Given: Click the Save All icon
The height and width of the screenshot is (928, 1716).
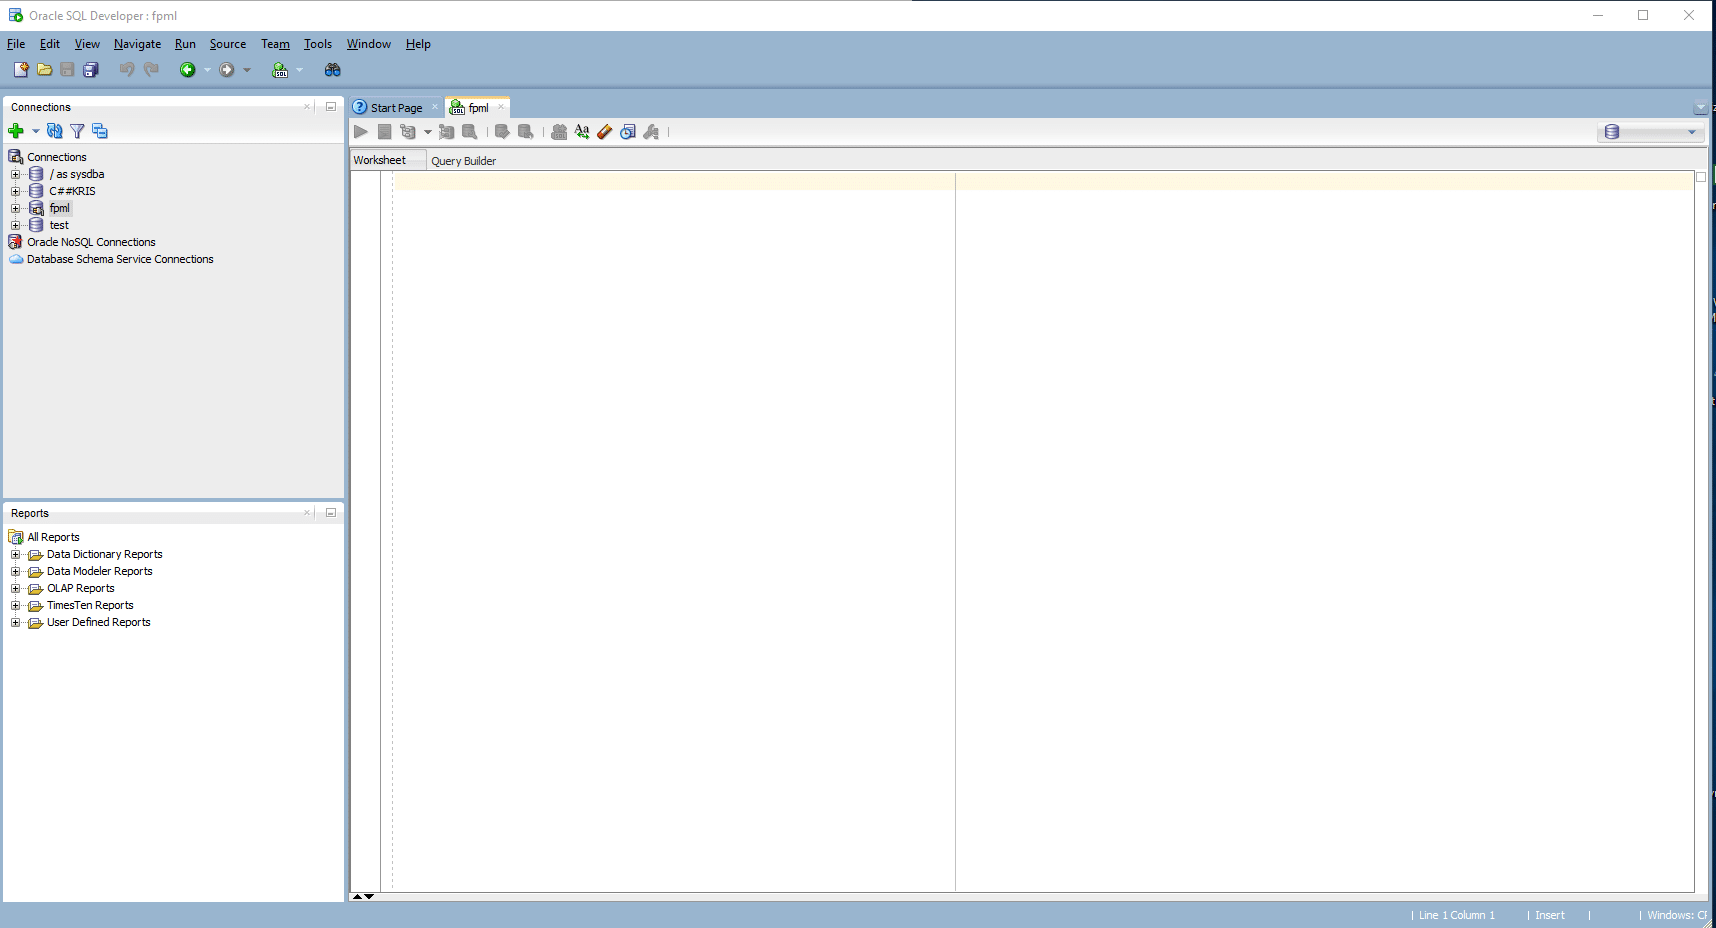Looking at the screenshot, I should pyautogui.click(x=91, y=70).
